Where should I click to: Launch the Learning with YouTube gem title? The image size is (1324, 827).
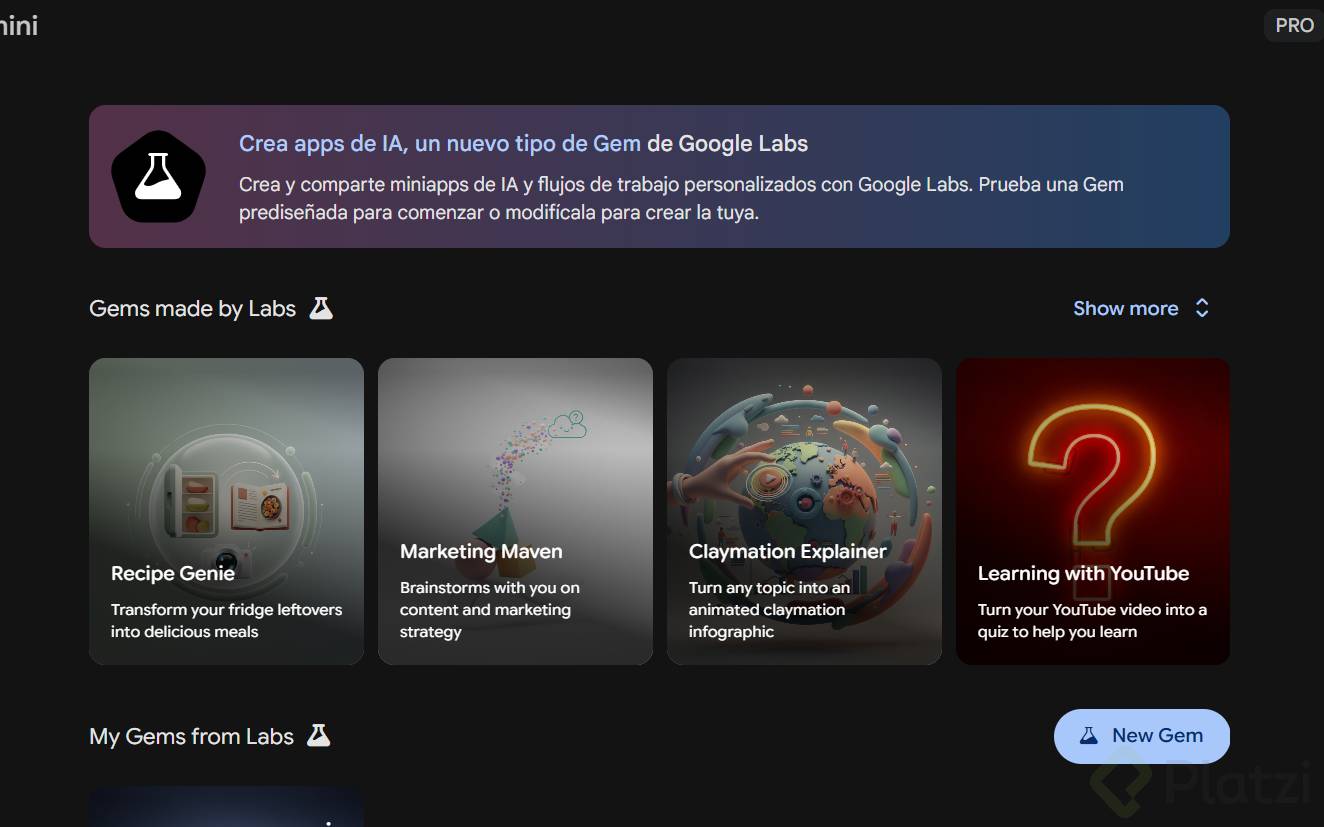1083,573
